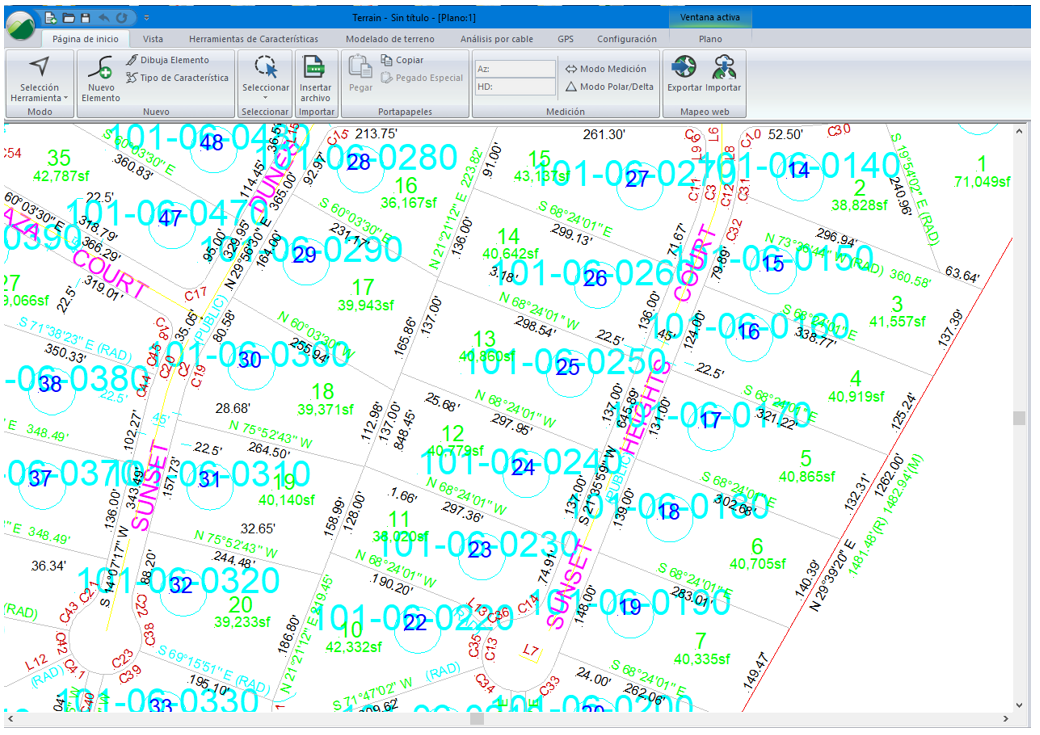Click the horizontal scrollbar thumb
The width and height of the screenshot is (1040, 735).
(x=477, y=718)
